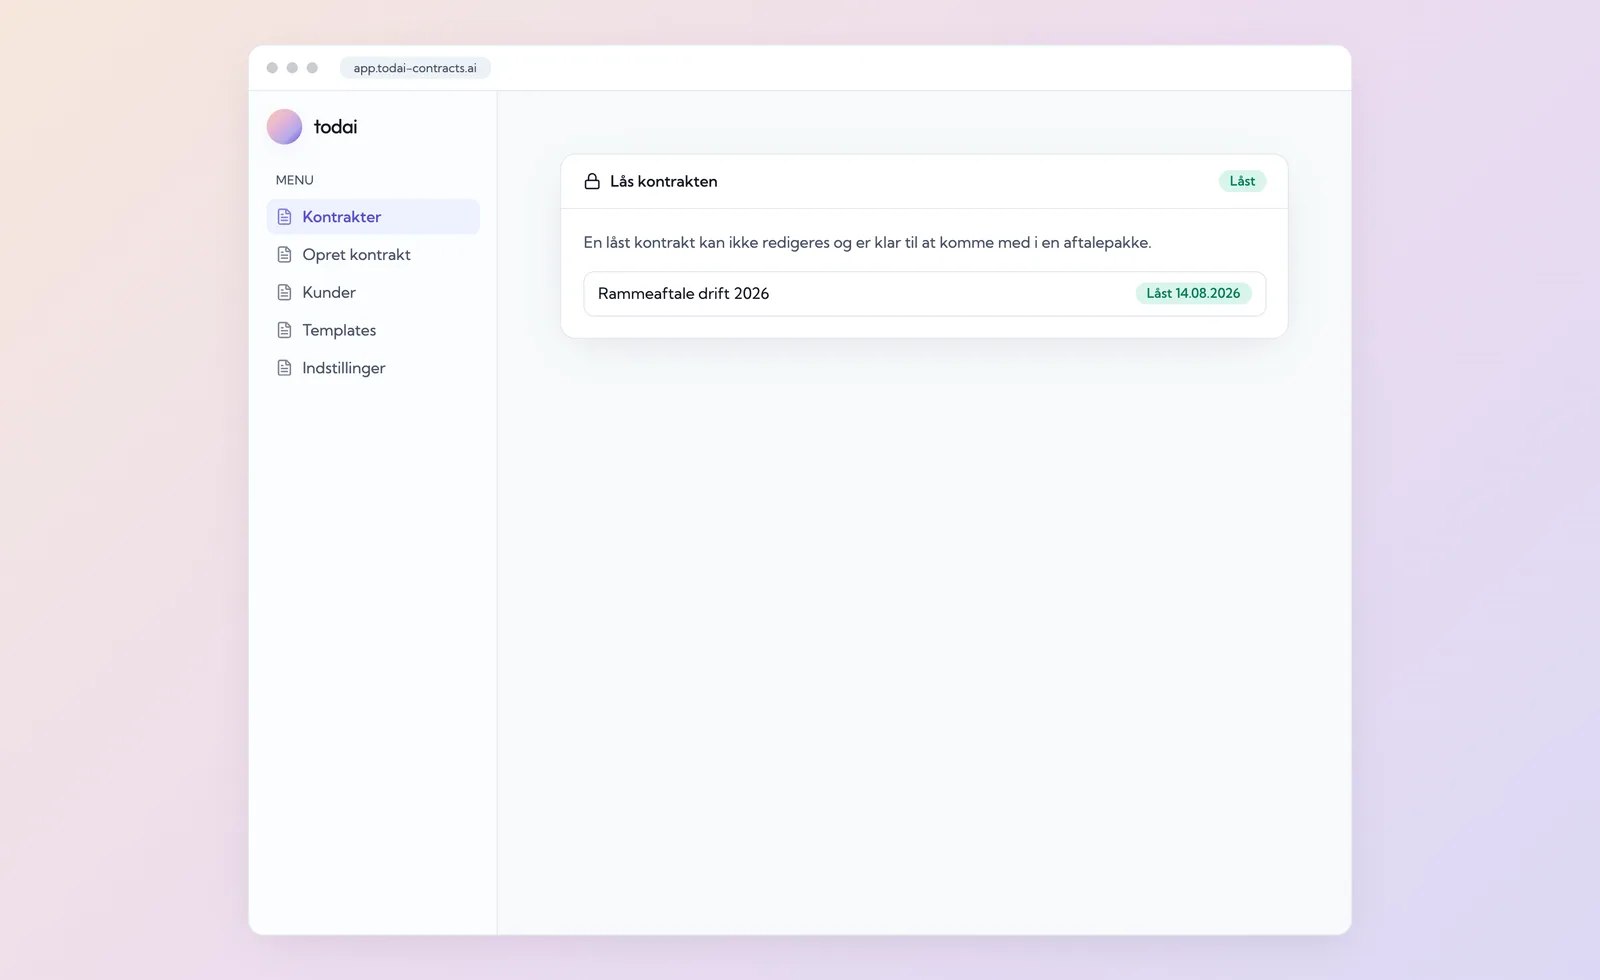Click the description text about låst kontrakt

(x=867, y=243)
